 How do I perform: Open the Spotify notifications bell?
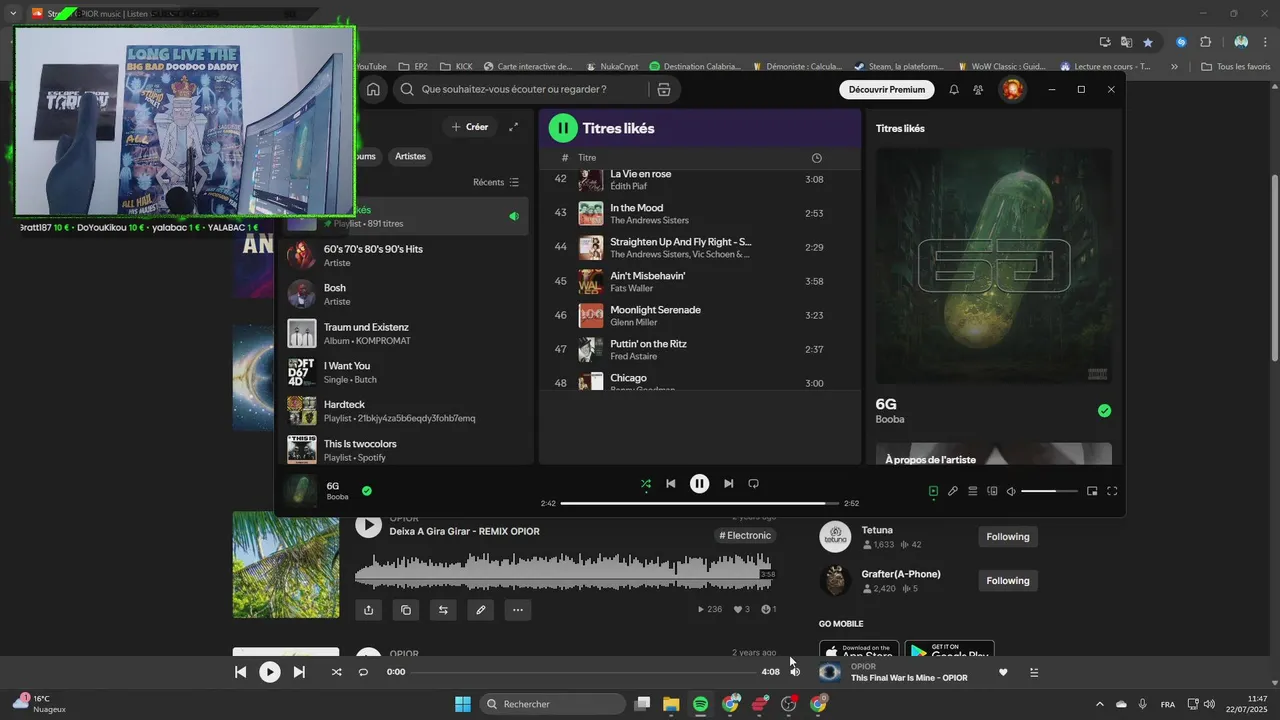point(954,89)
